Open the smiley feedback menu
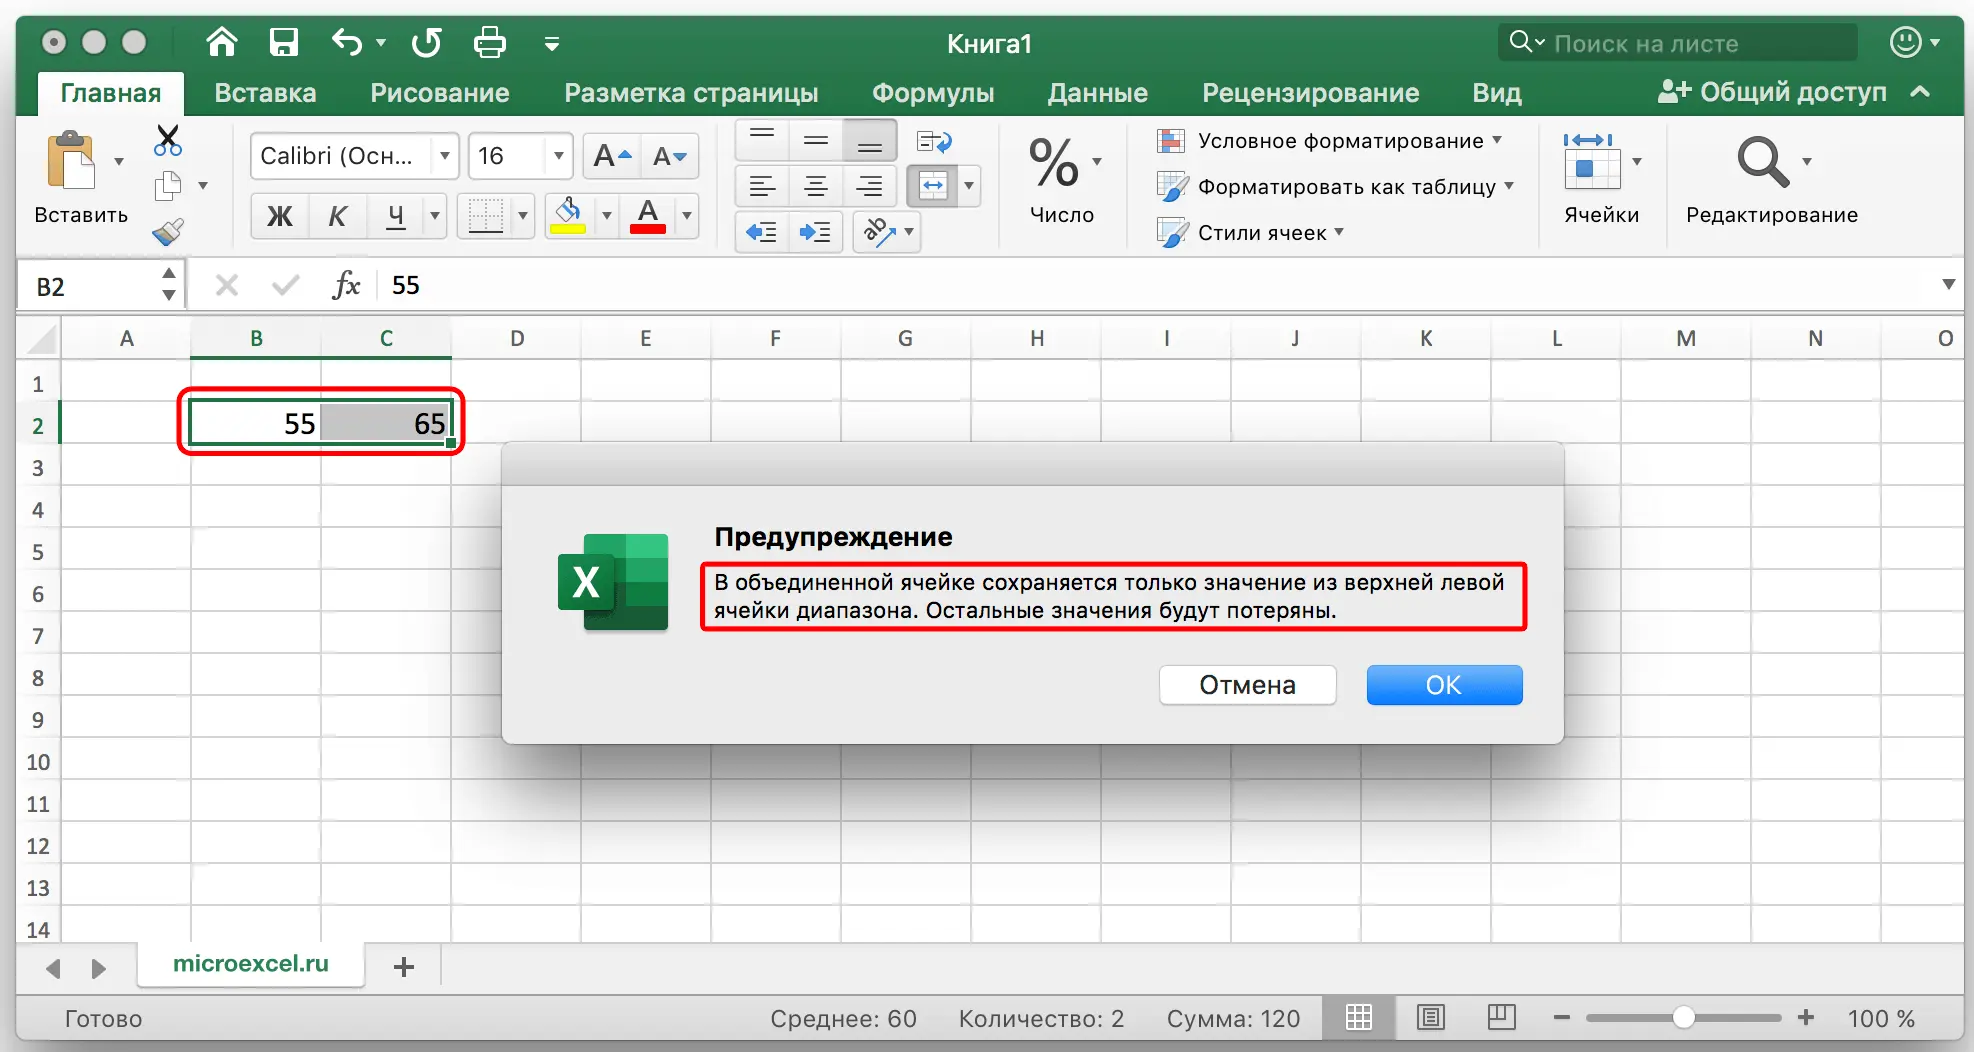The height and width of the screenshot is (1052, 1974). click(x=1914, y=43)
